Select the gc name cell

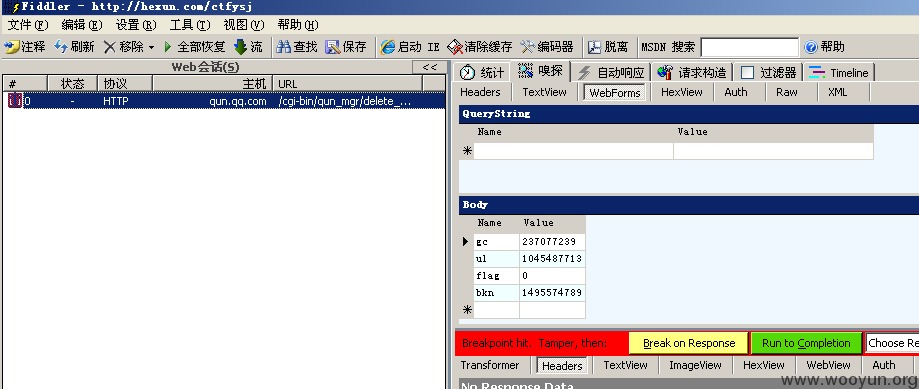(496, 241)
